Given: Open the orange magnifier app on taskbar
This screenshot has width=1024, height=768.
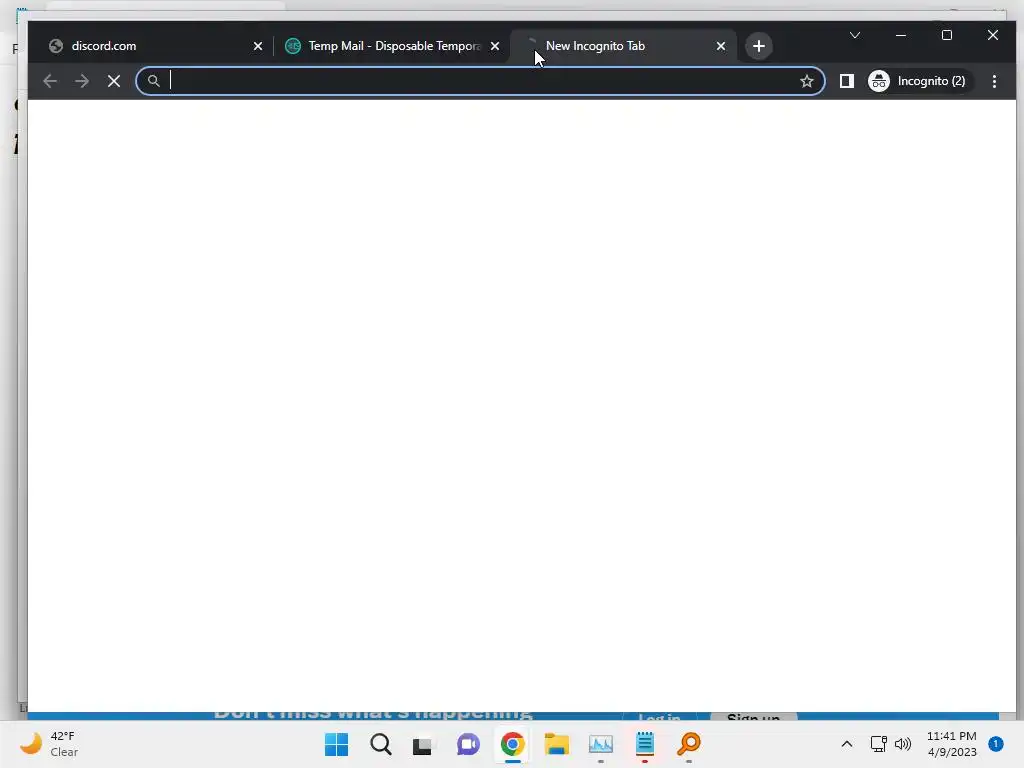Looking at the screenshot, I should (689, 744).
